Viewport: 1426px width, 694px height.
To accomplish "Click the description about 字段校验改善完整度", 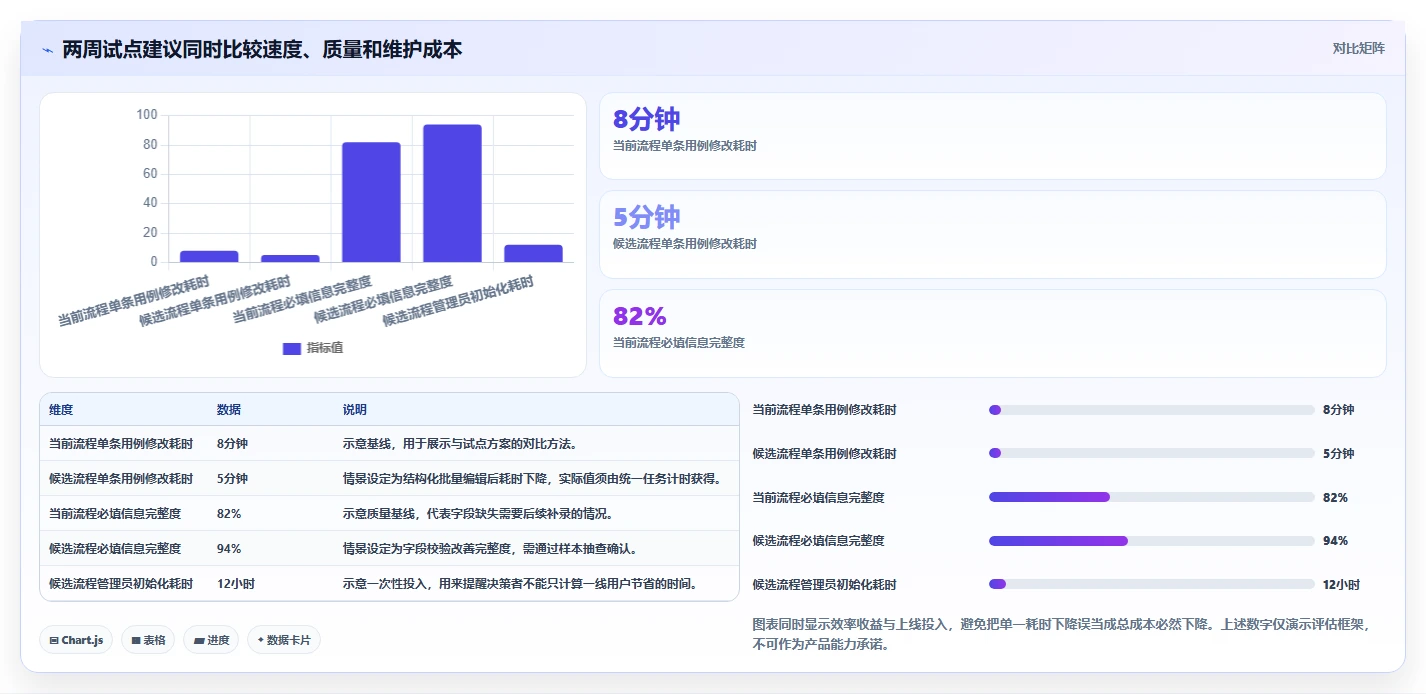I will pyautogui.click(x=490, y=548).
